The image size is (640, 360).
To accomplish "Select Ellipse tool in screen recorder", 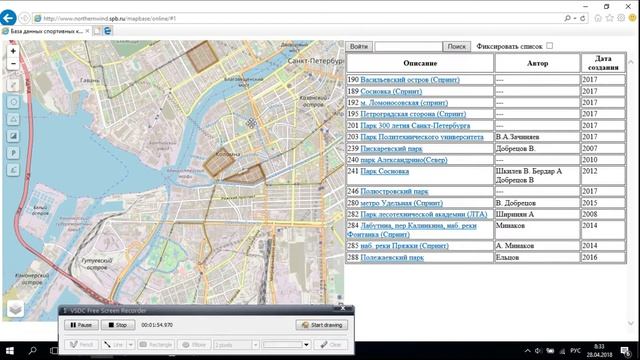I will coord(194,345).
